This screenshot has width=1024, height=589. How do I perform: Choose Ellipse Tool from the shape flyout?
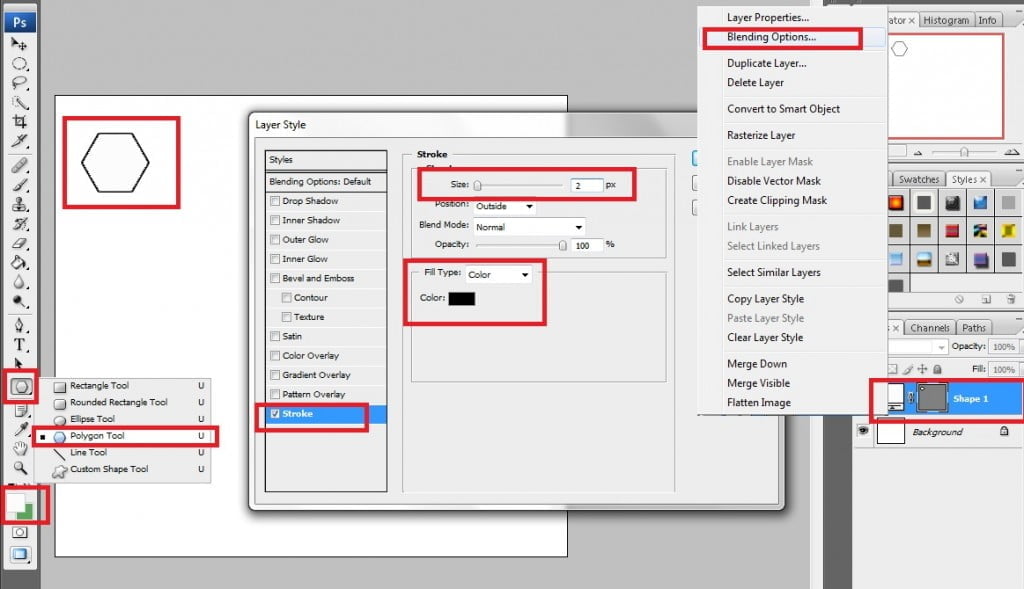tap(92, 419)
